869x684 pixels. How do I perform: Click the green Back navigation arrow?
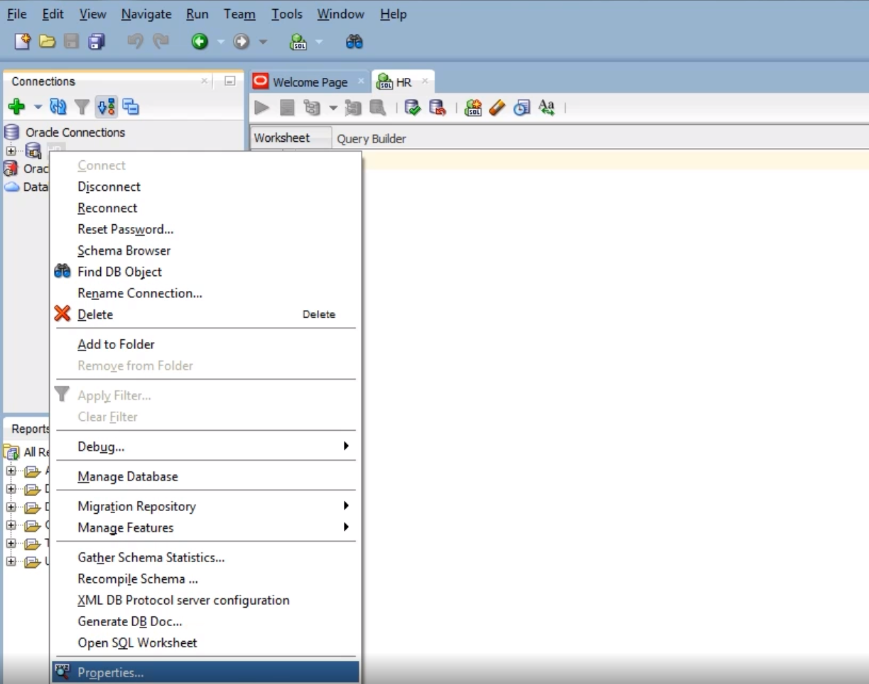point(200,41)
